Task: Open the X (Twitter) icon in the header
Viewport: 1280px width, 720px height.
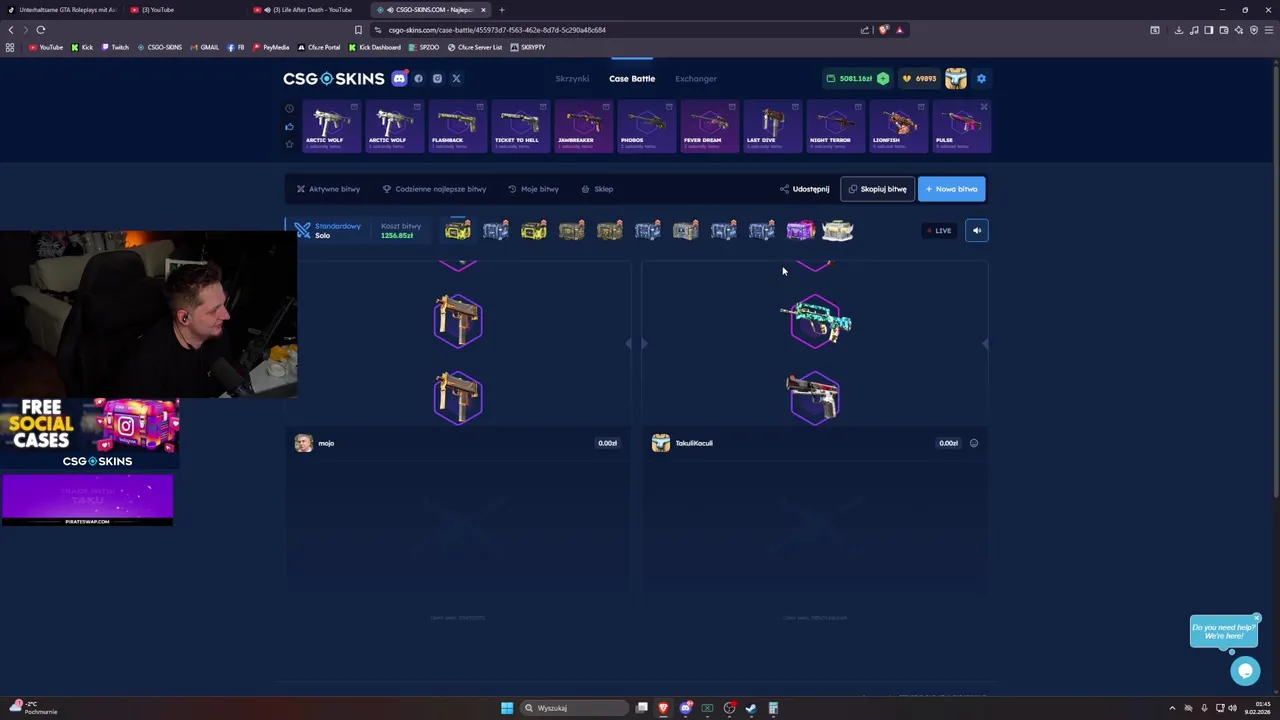Action: point(456,78)
